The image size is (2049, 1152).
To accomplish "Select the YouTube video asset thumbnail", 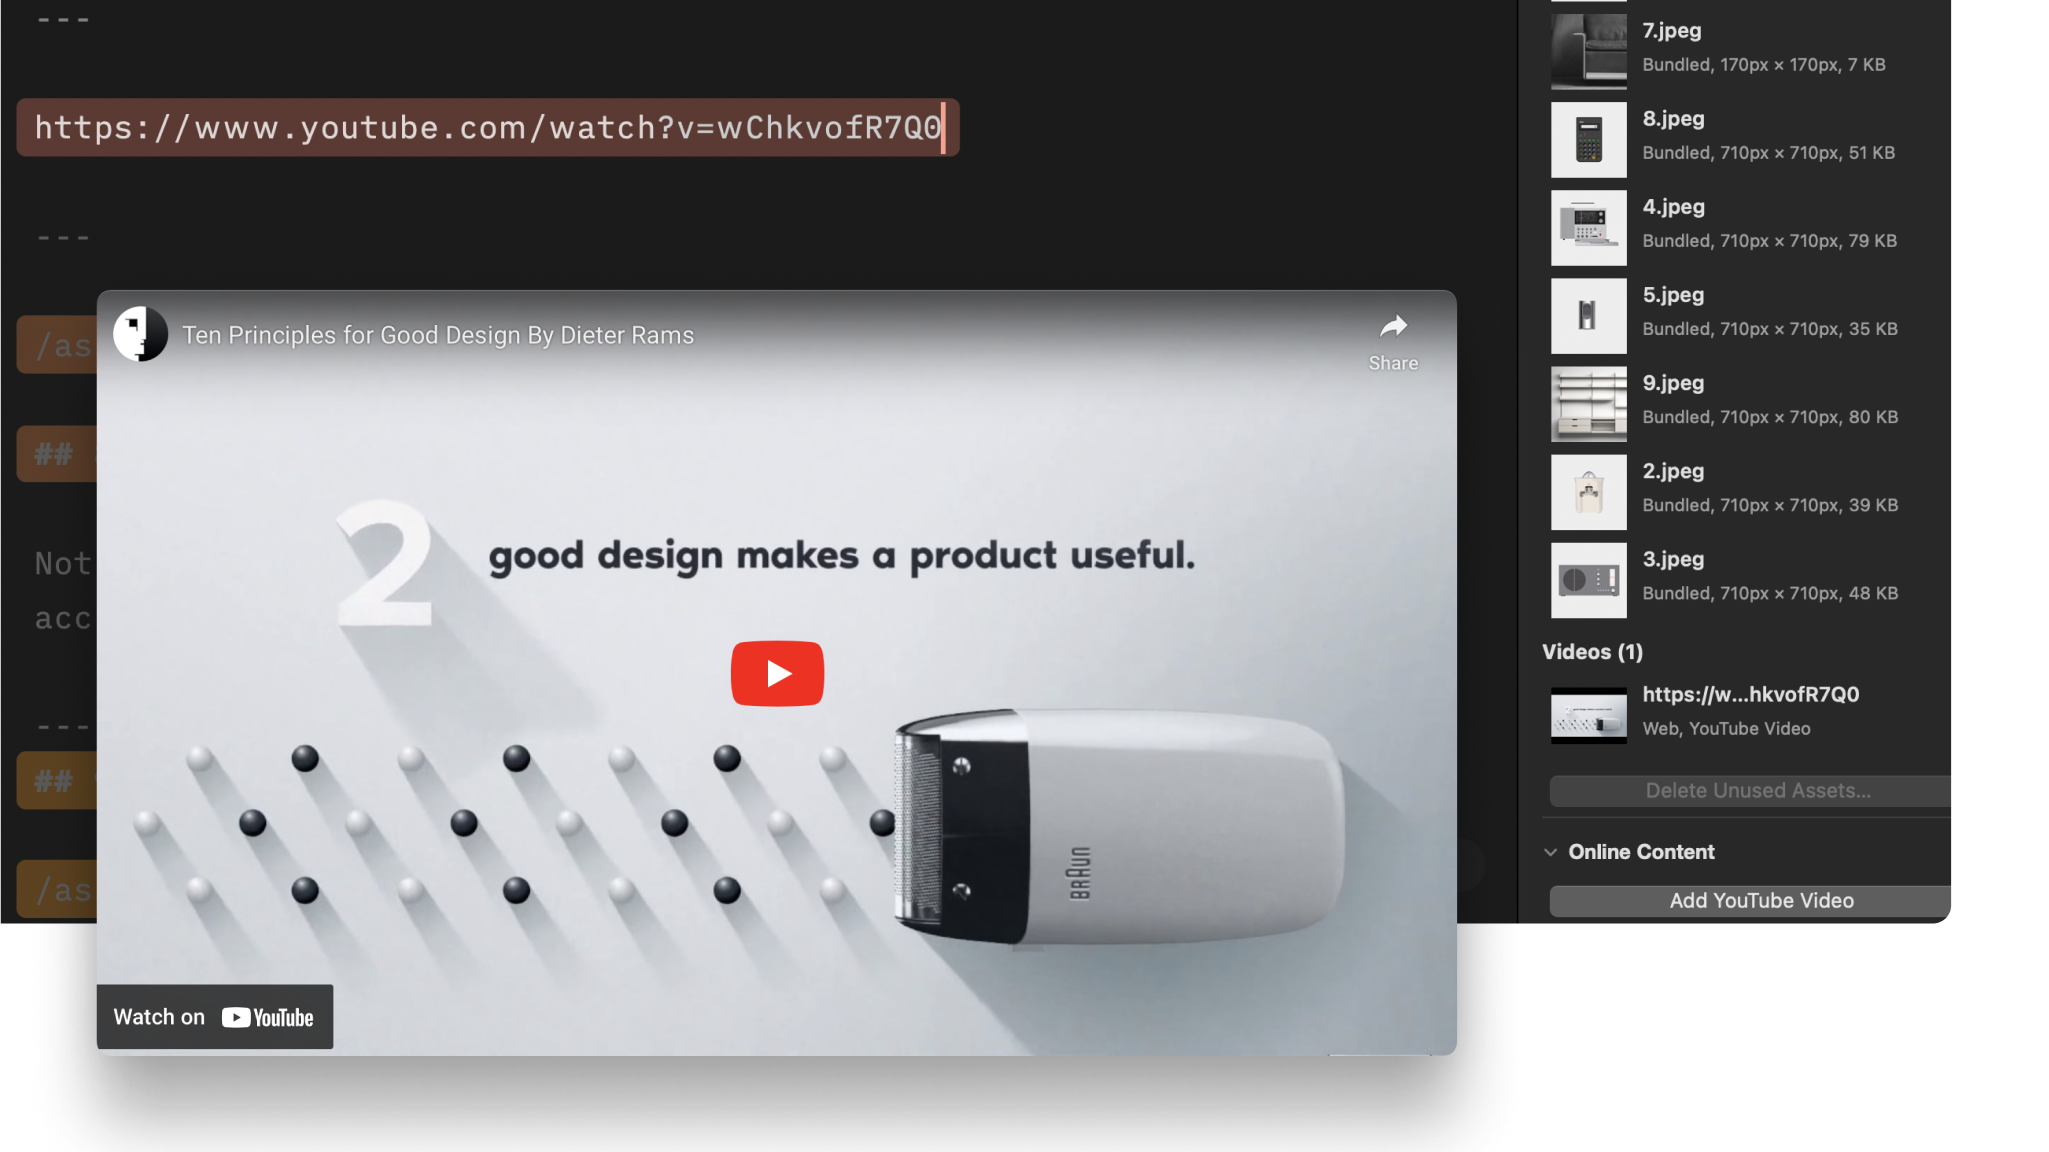I will [x=1588, y=715].
